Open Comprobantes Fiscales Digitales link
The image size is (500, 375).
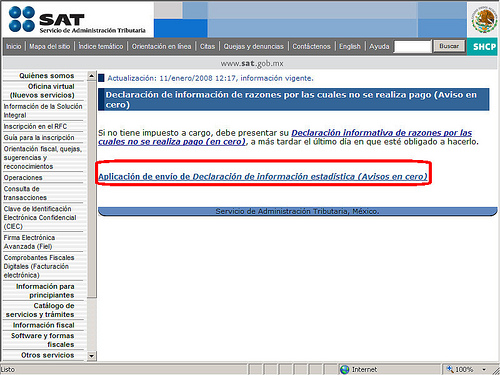pyautogui.click(x=39, y=266)
